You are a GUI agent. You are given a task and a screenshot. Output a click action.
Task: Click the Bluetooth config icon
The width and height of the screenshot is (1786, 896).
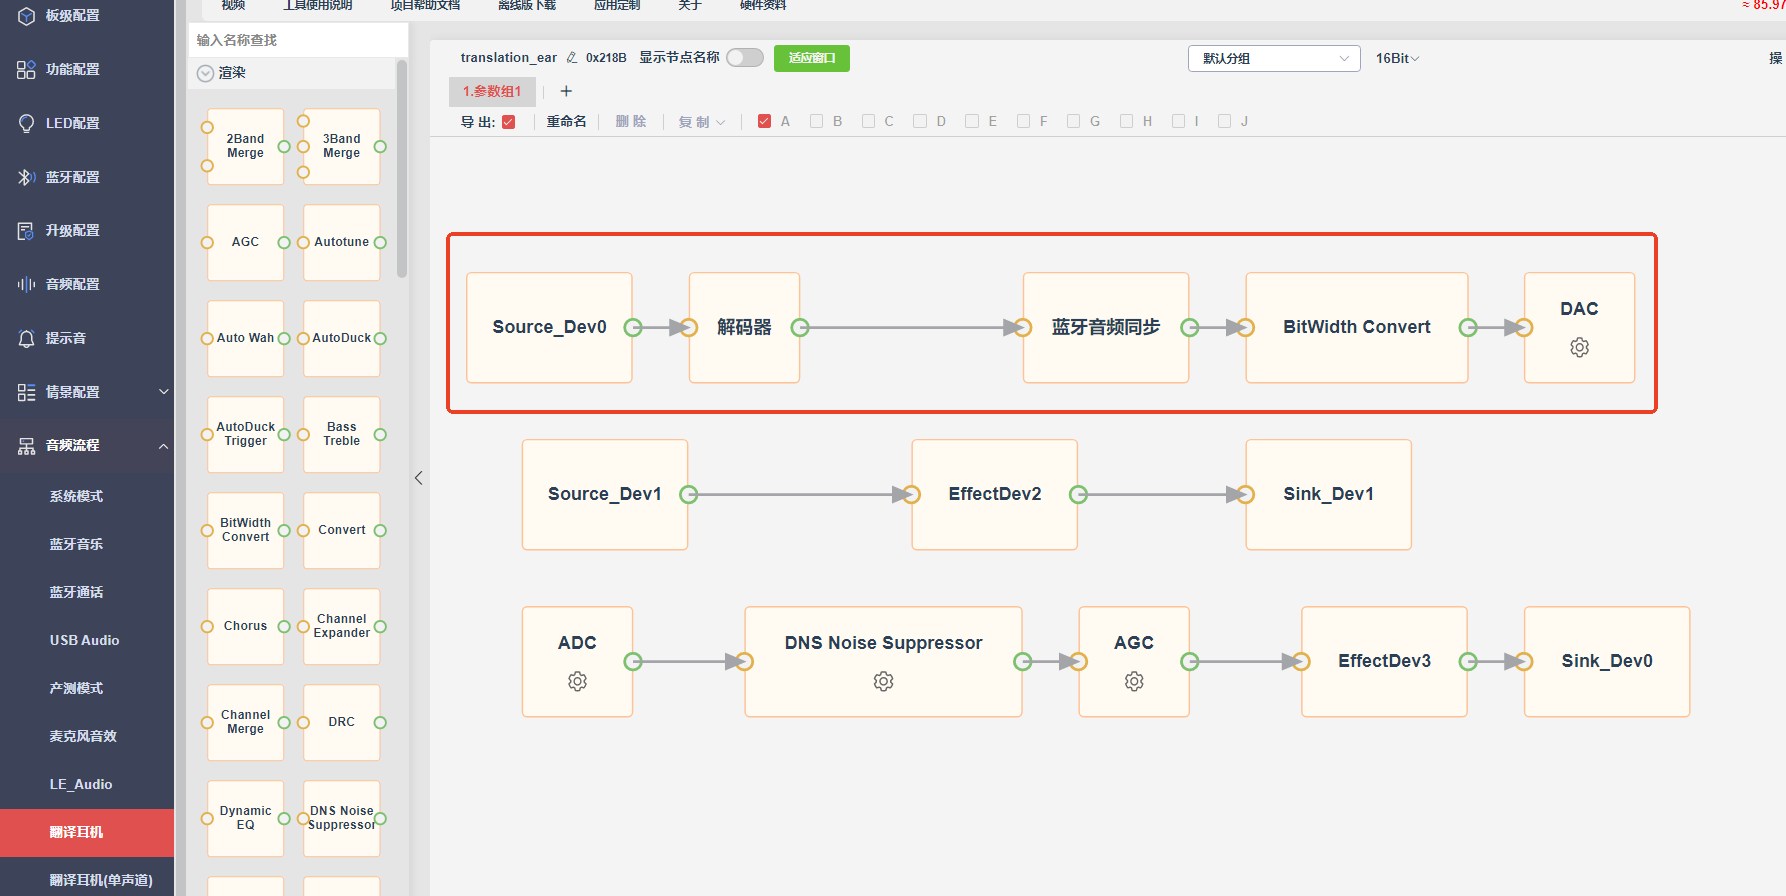coord(26,177)
